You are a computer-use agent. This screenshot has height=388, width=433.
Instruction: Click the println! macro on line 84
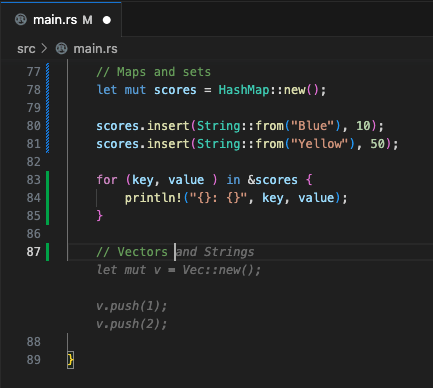[x=153, y=198]
